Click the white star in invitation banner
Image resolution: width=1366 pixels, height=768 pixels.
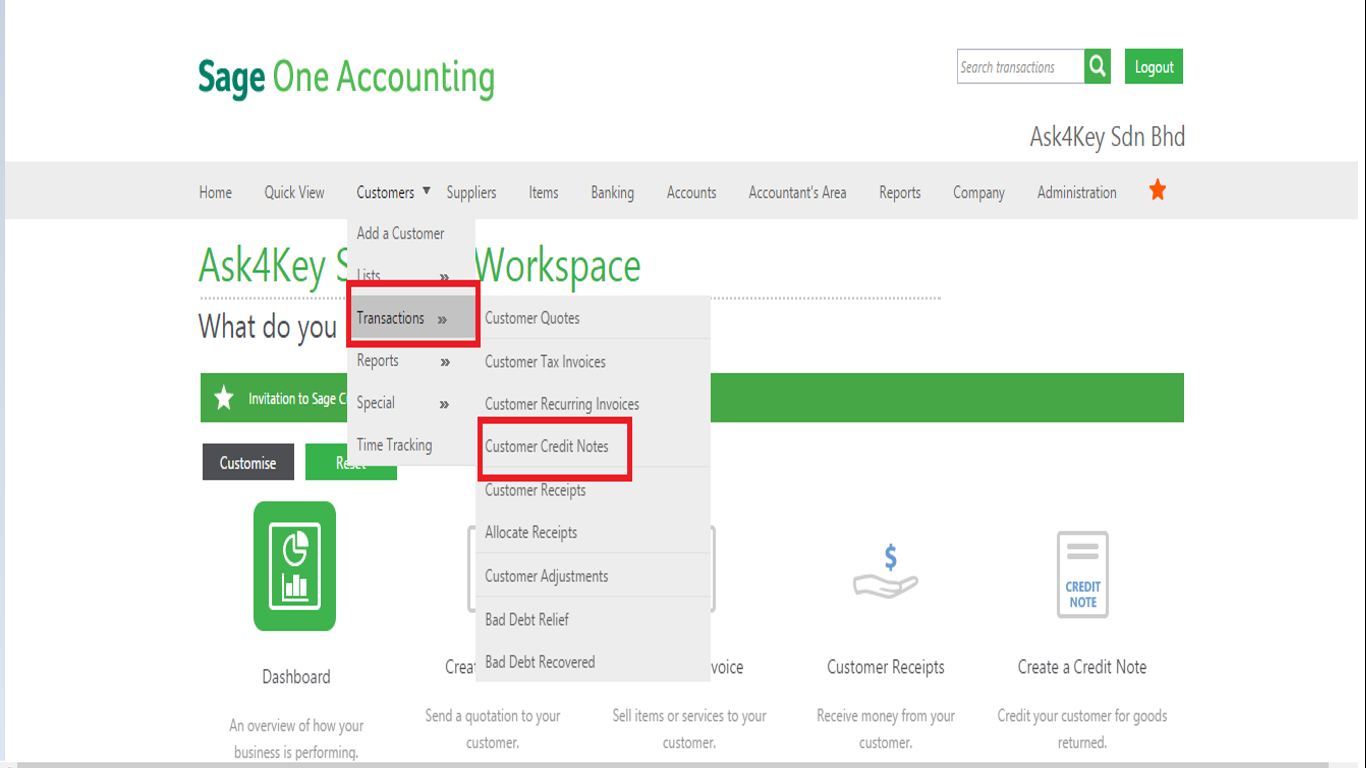(x=224, y=398)
